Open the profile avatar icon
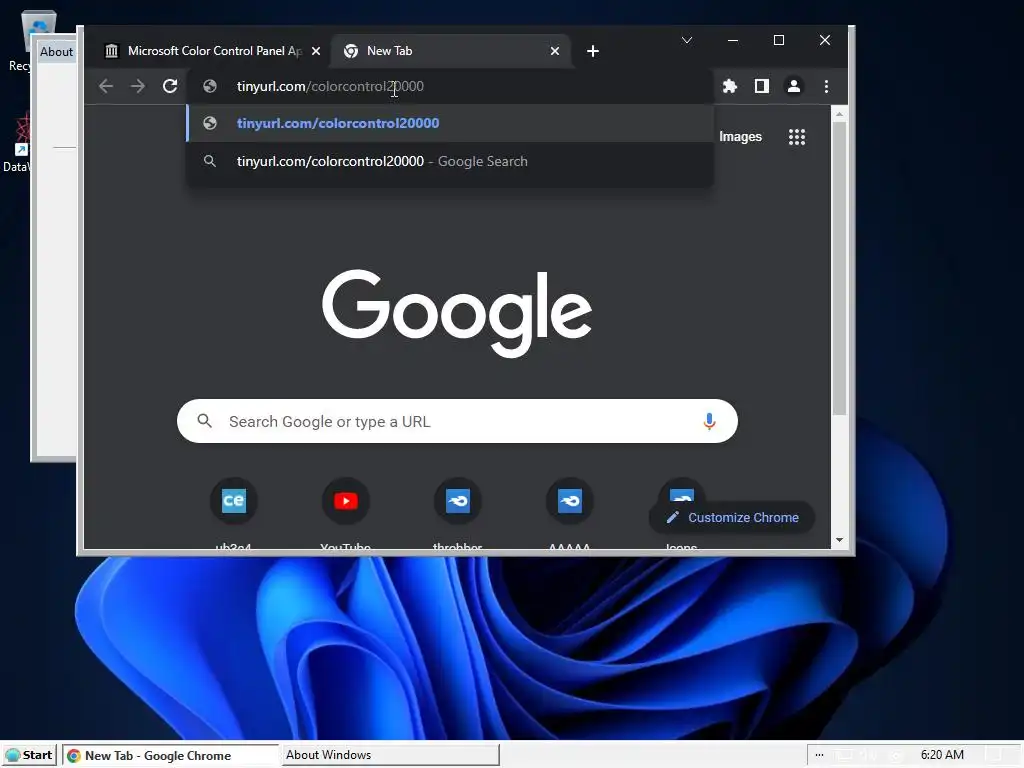The height and width of the screenshot is (768, 1024). click(x=793, y=86)
